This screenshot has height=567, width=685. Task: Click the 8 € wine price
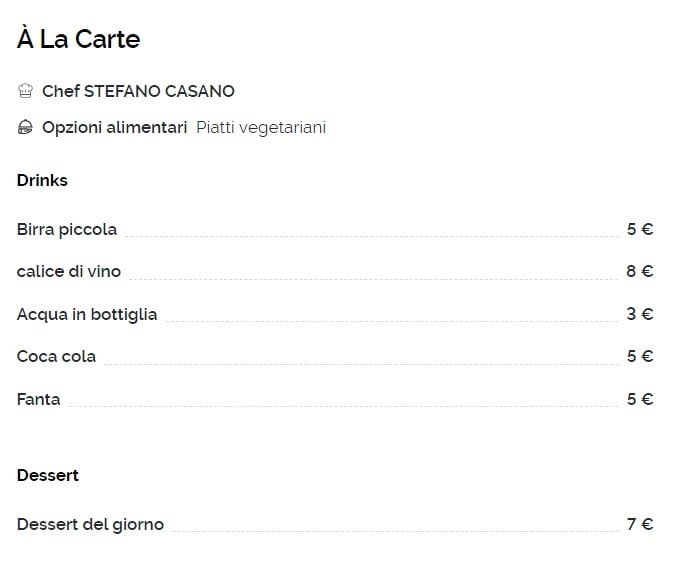coord(640,271)
